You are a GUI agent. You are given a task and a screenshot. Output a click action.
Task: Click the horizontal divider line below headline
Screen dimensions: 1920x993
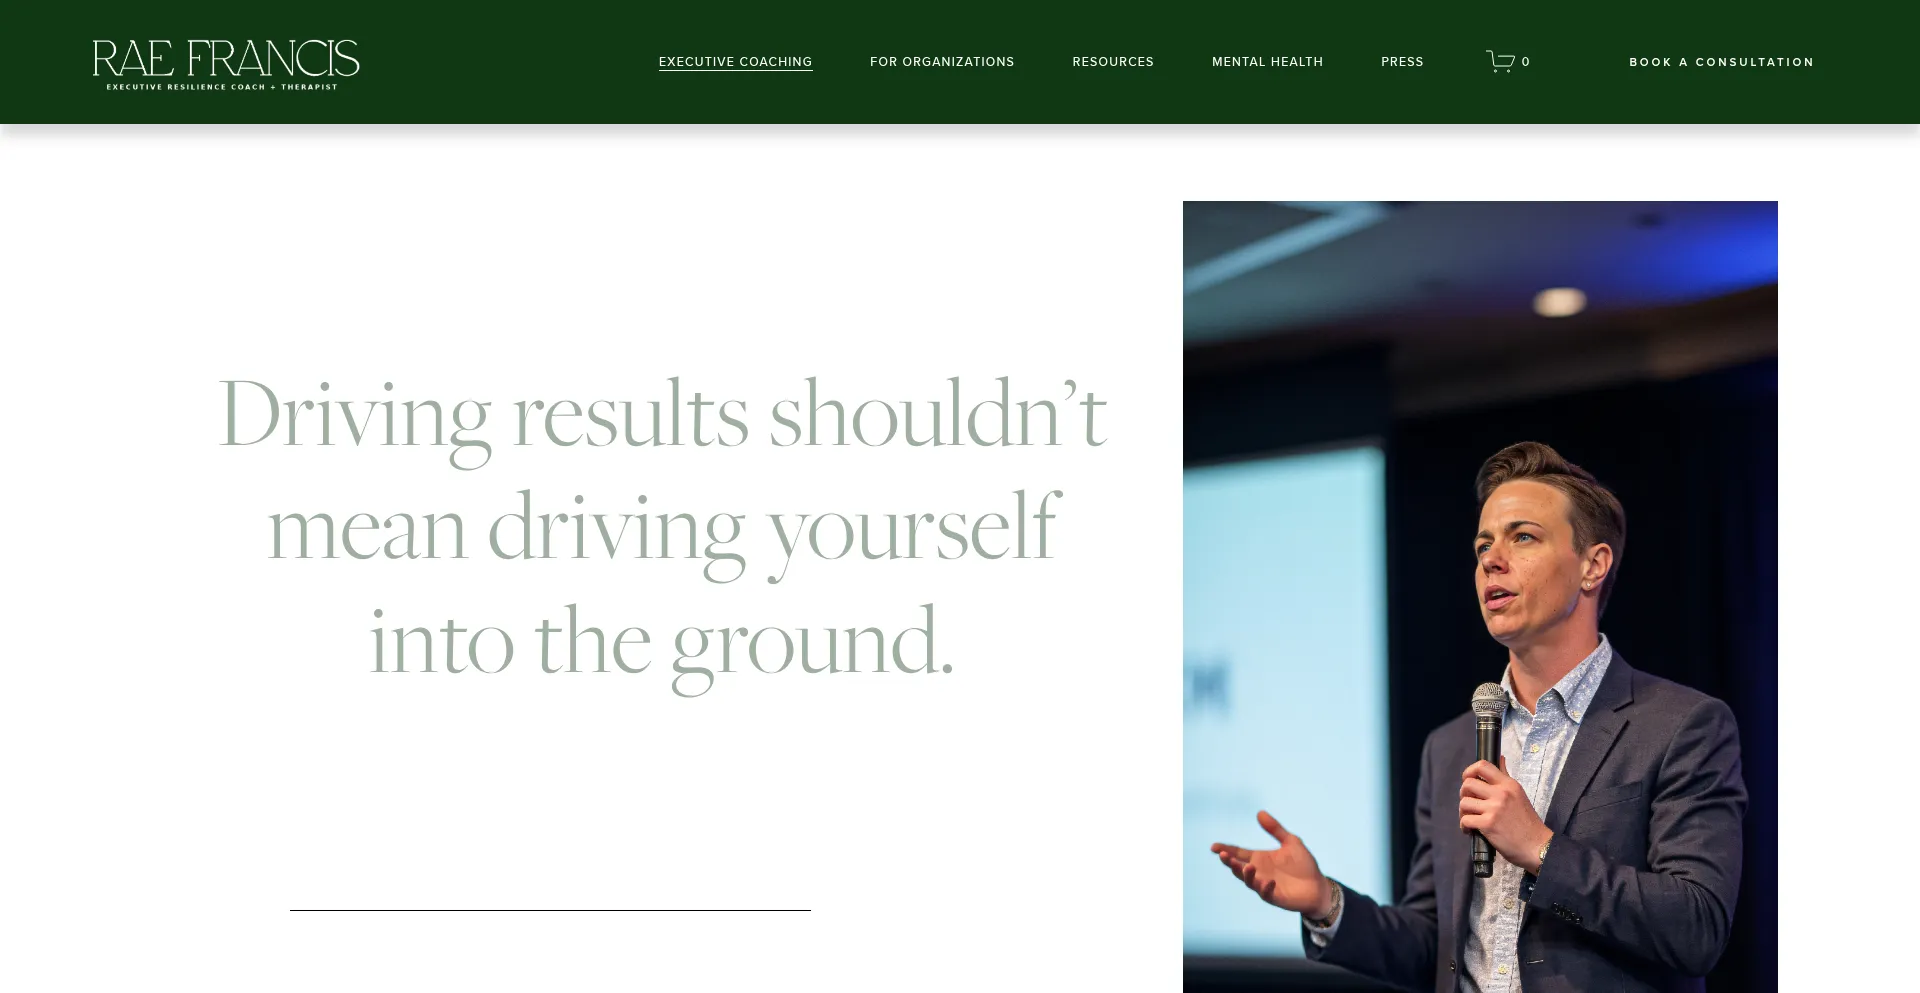(550, 910)
